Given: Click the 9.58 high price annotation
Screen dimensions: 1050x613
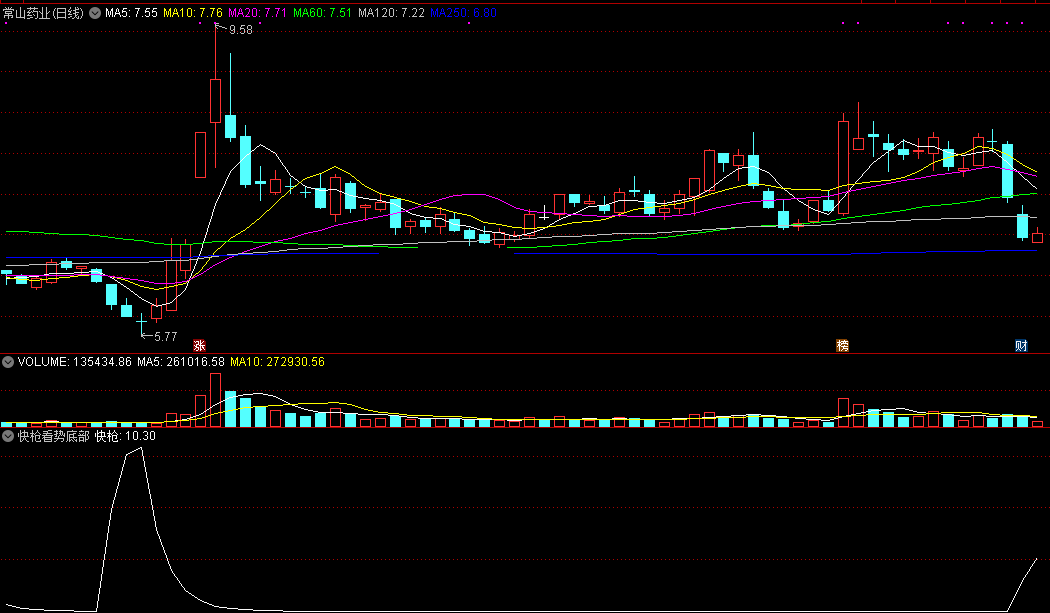Looking at the screenshot, I should (241, 29).
